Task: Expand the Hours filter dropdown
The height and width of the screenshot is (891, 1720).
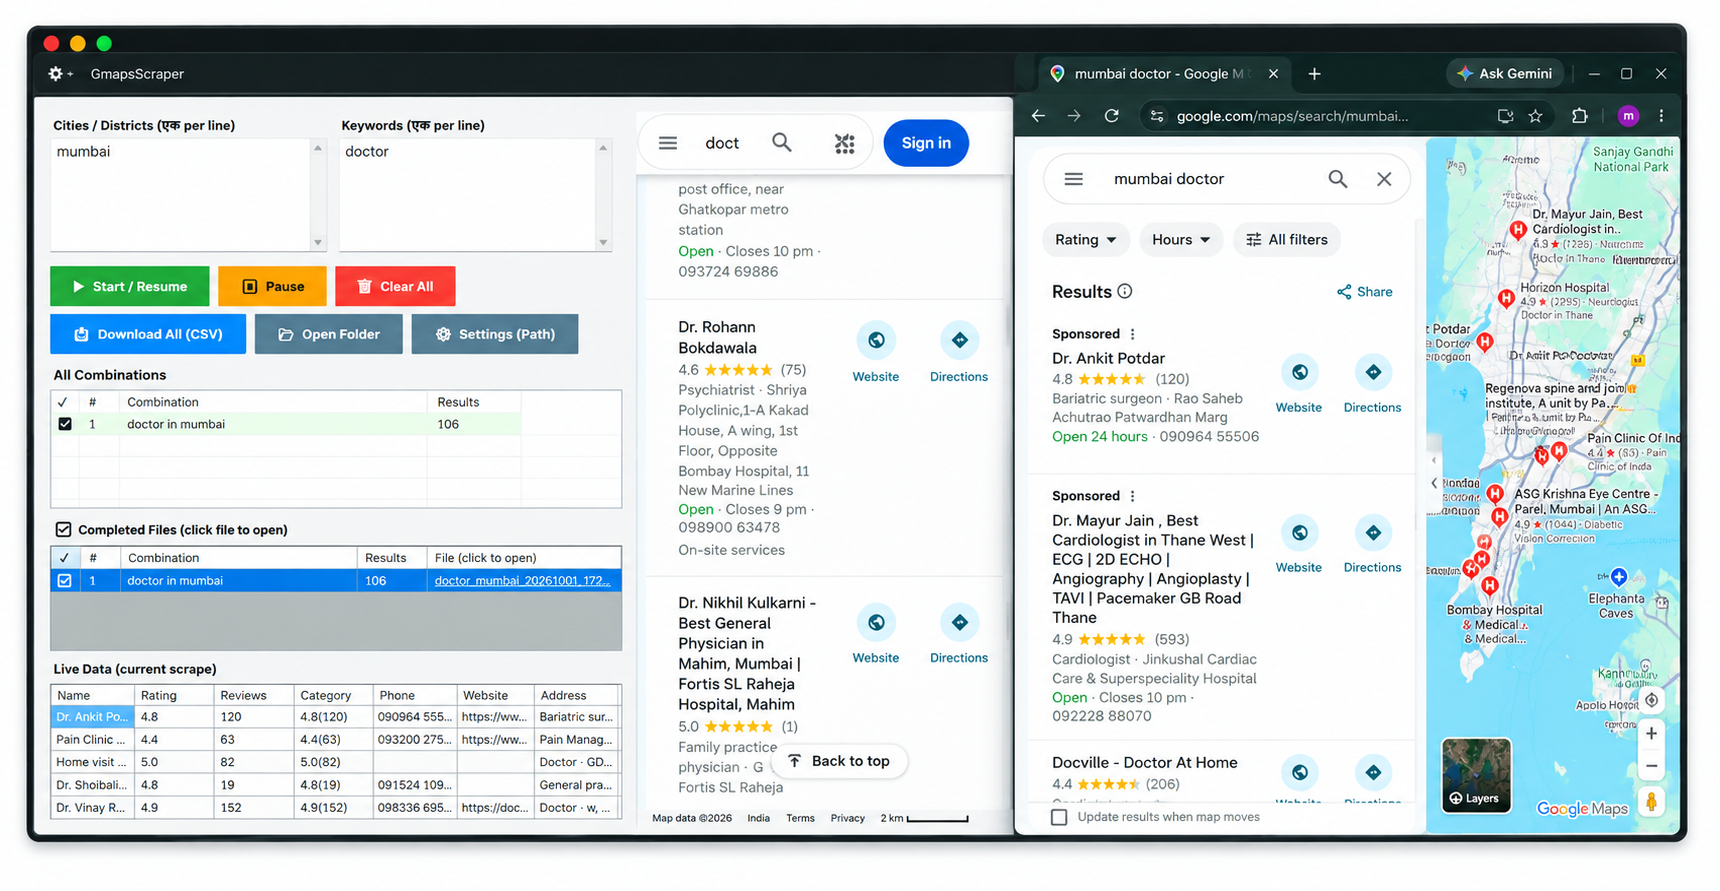Action: click(1181, 240)
